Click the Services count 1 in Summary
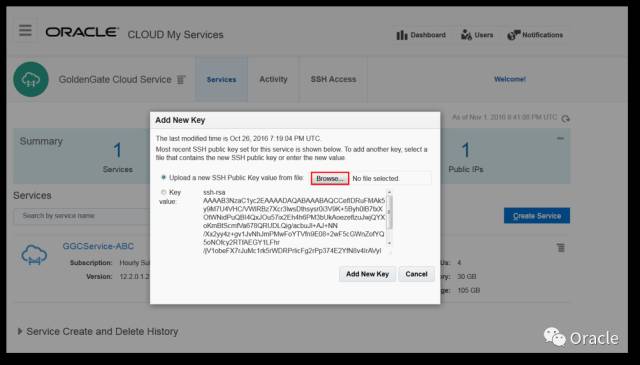This screenshot has height=365, width=640. click(118, 150)
